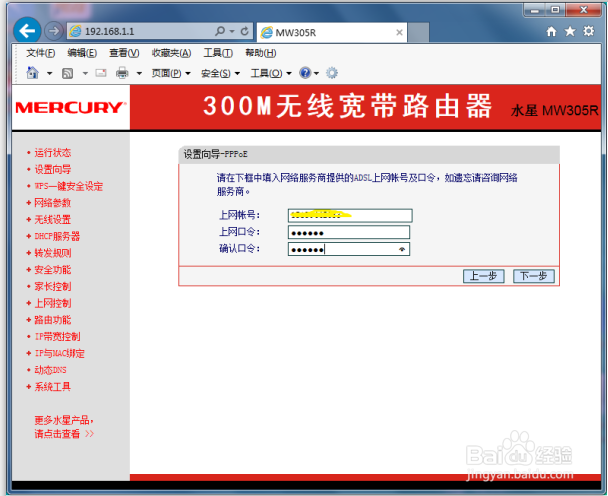
Task: Open the browser Home icon at top right
Action: 551,31
